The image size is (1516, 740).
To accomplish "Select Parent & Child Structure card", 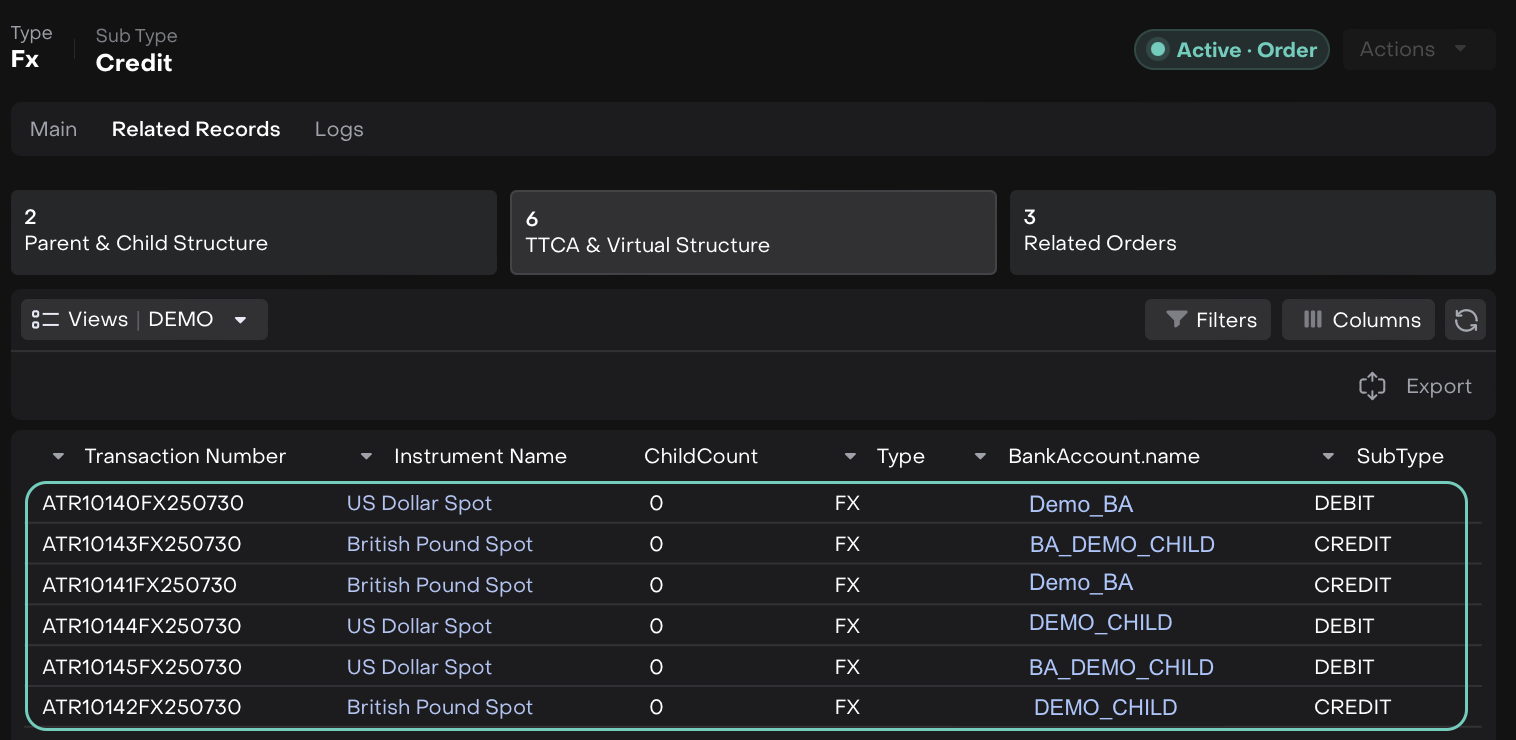I will [x=254, y=232].
